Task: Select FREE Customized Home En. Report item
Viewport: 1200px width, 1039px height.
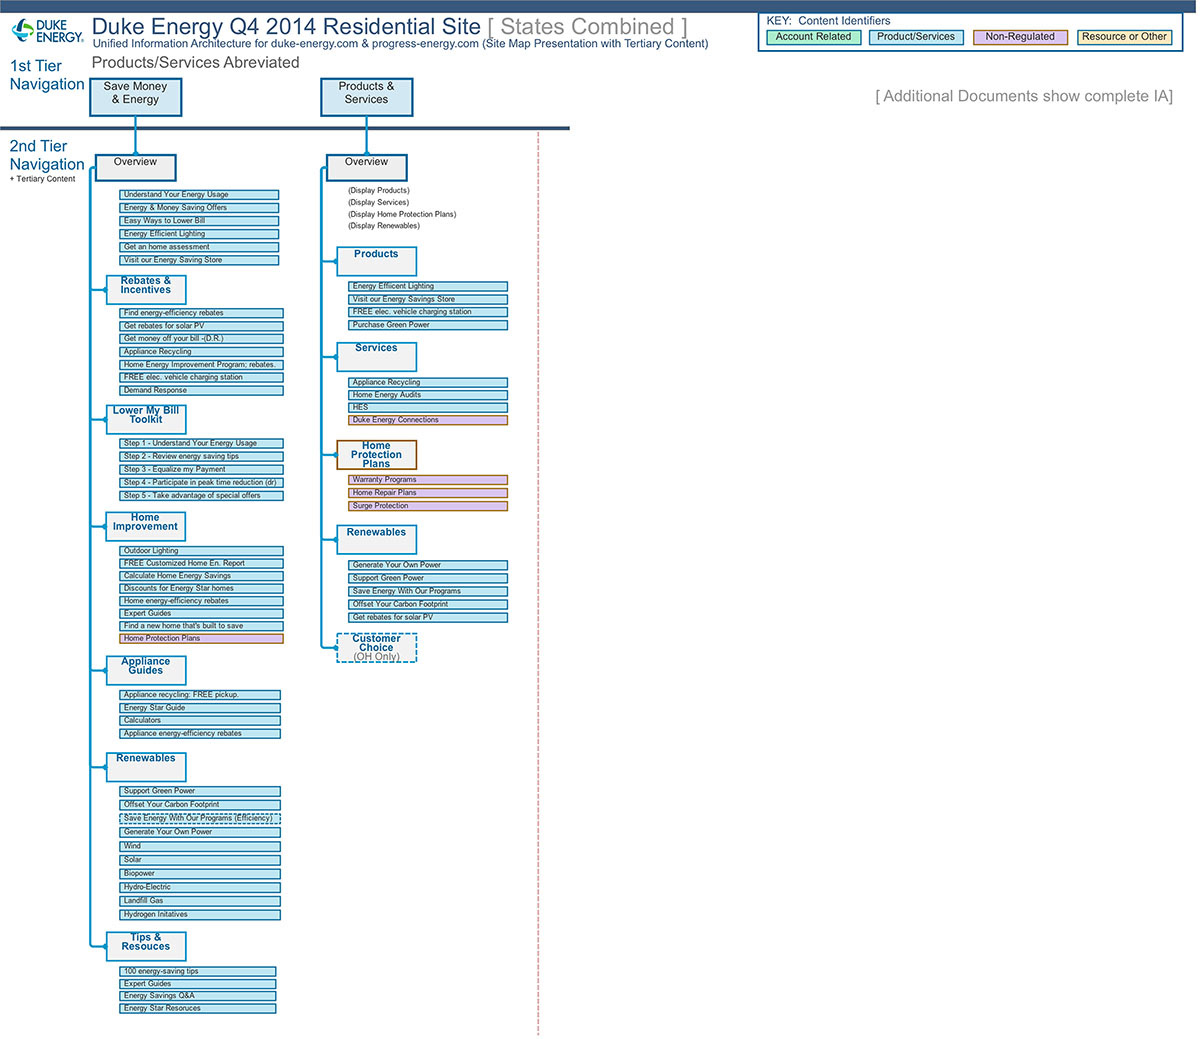Action: click(x=201, y=563)
